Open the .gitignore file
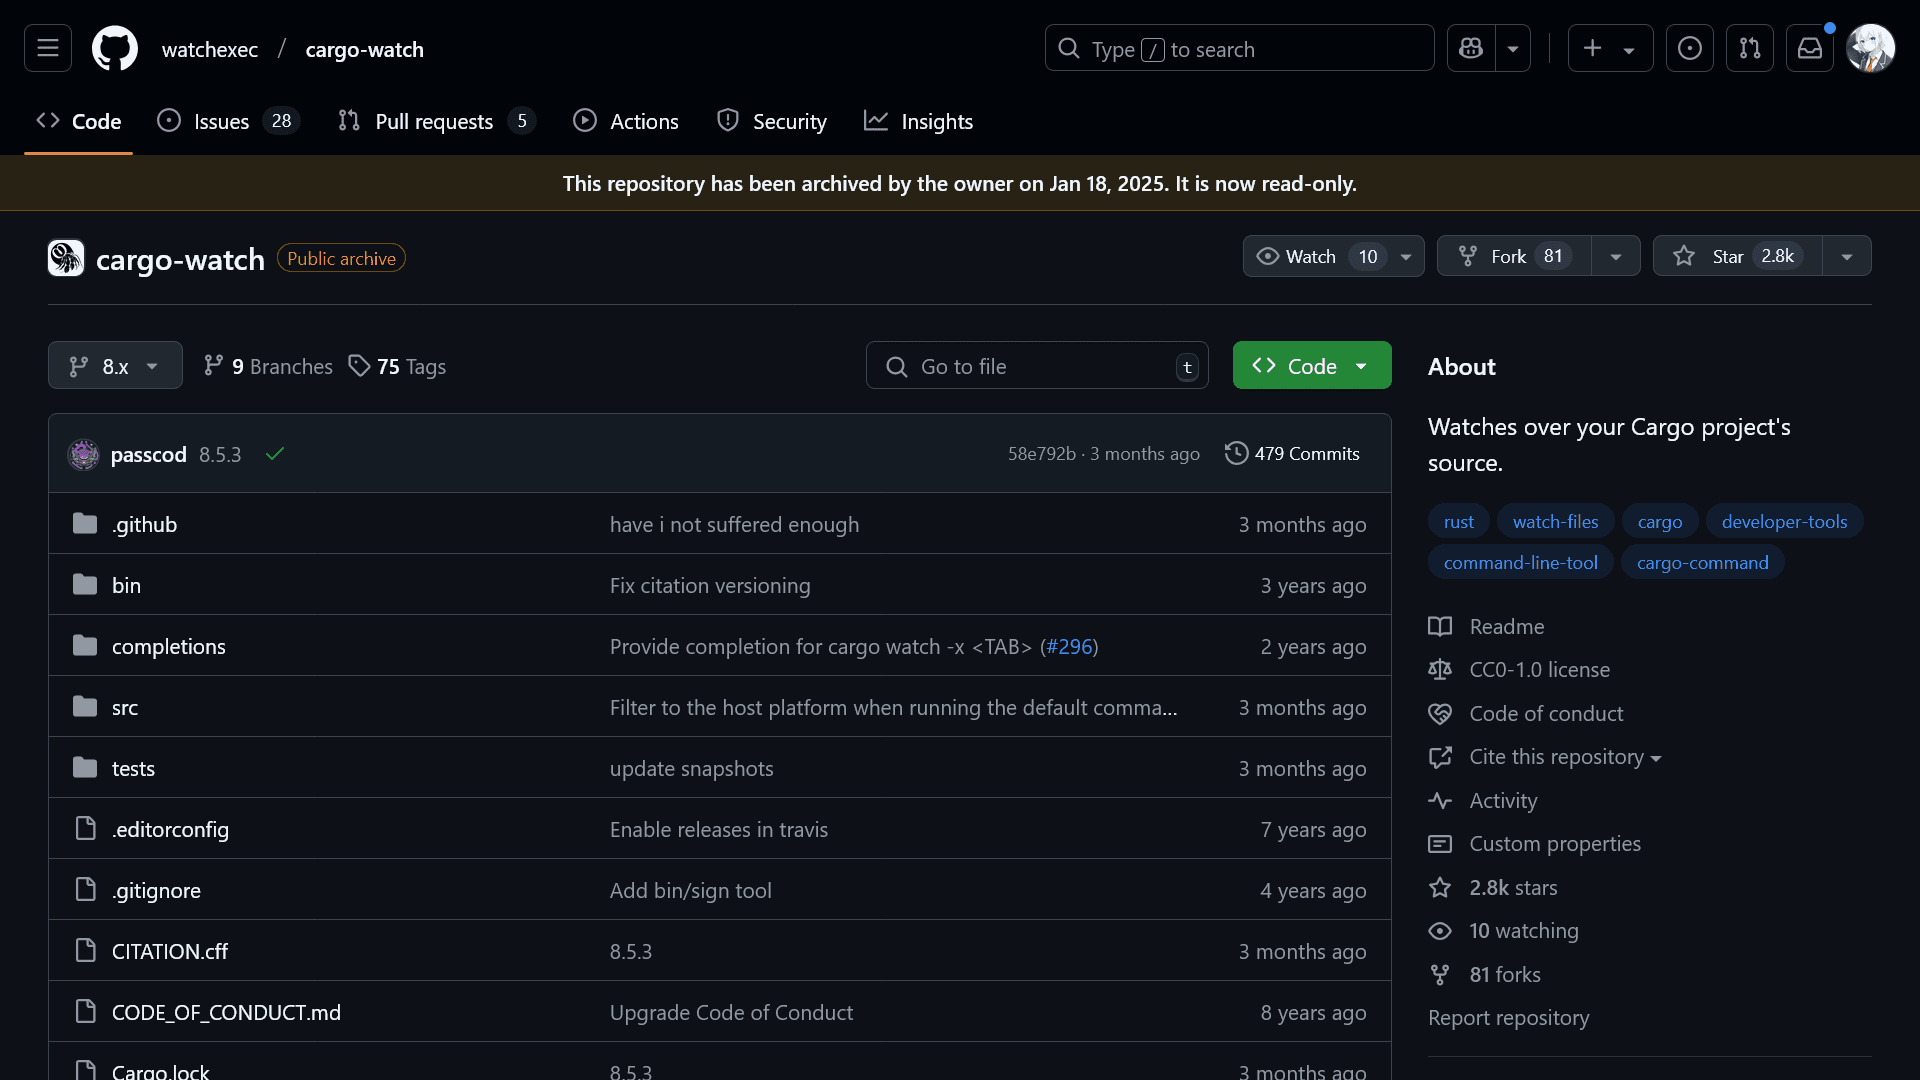Viewport: 1920px width, 1080px height. 156,890
